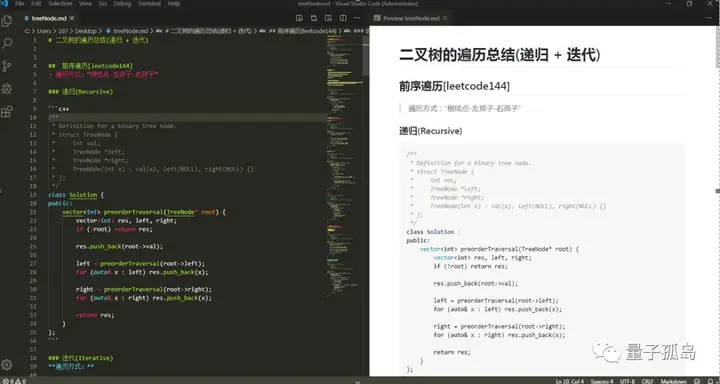Open the Extensions view in activity bar
This screenshot has width=720, height=384.
pyautogui.click(x=7, y=112)
